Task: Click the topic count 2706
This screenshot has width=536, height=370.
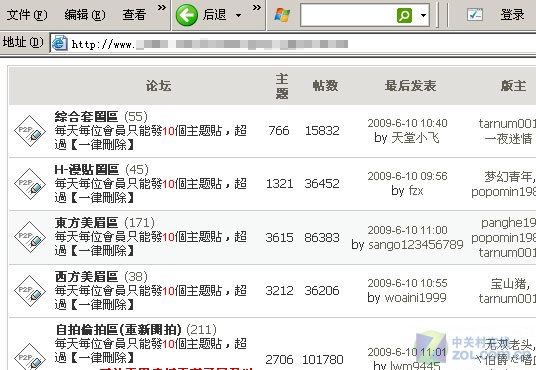Action: click(x=279, y=359)
